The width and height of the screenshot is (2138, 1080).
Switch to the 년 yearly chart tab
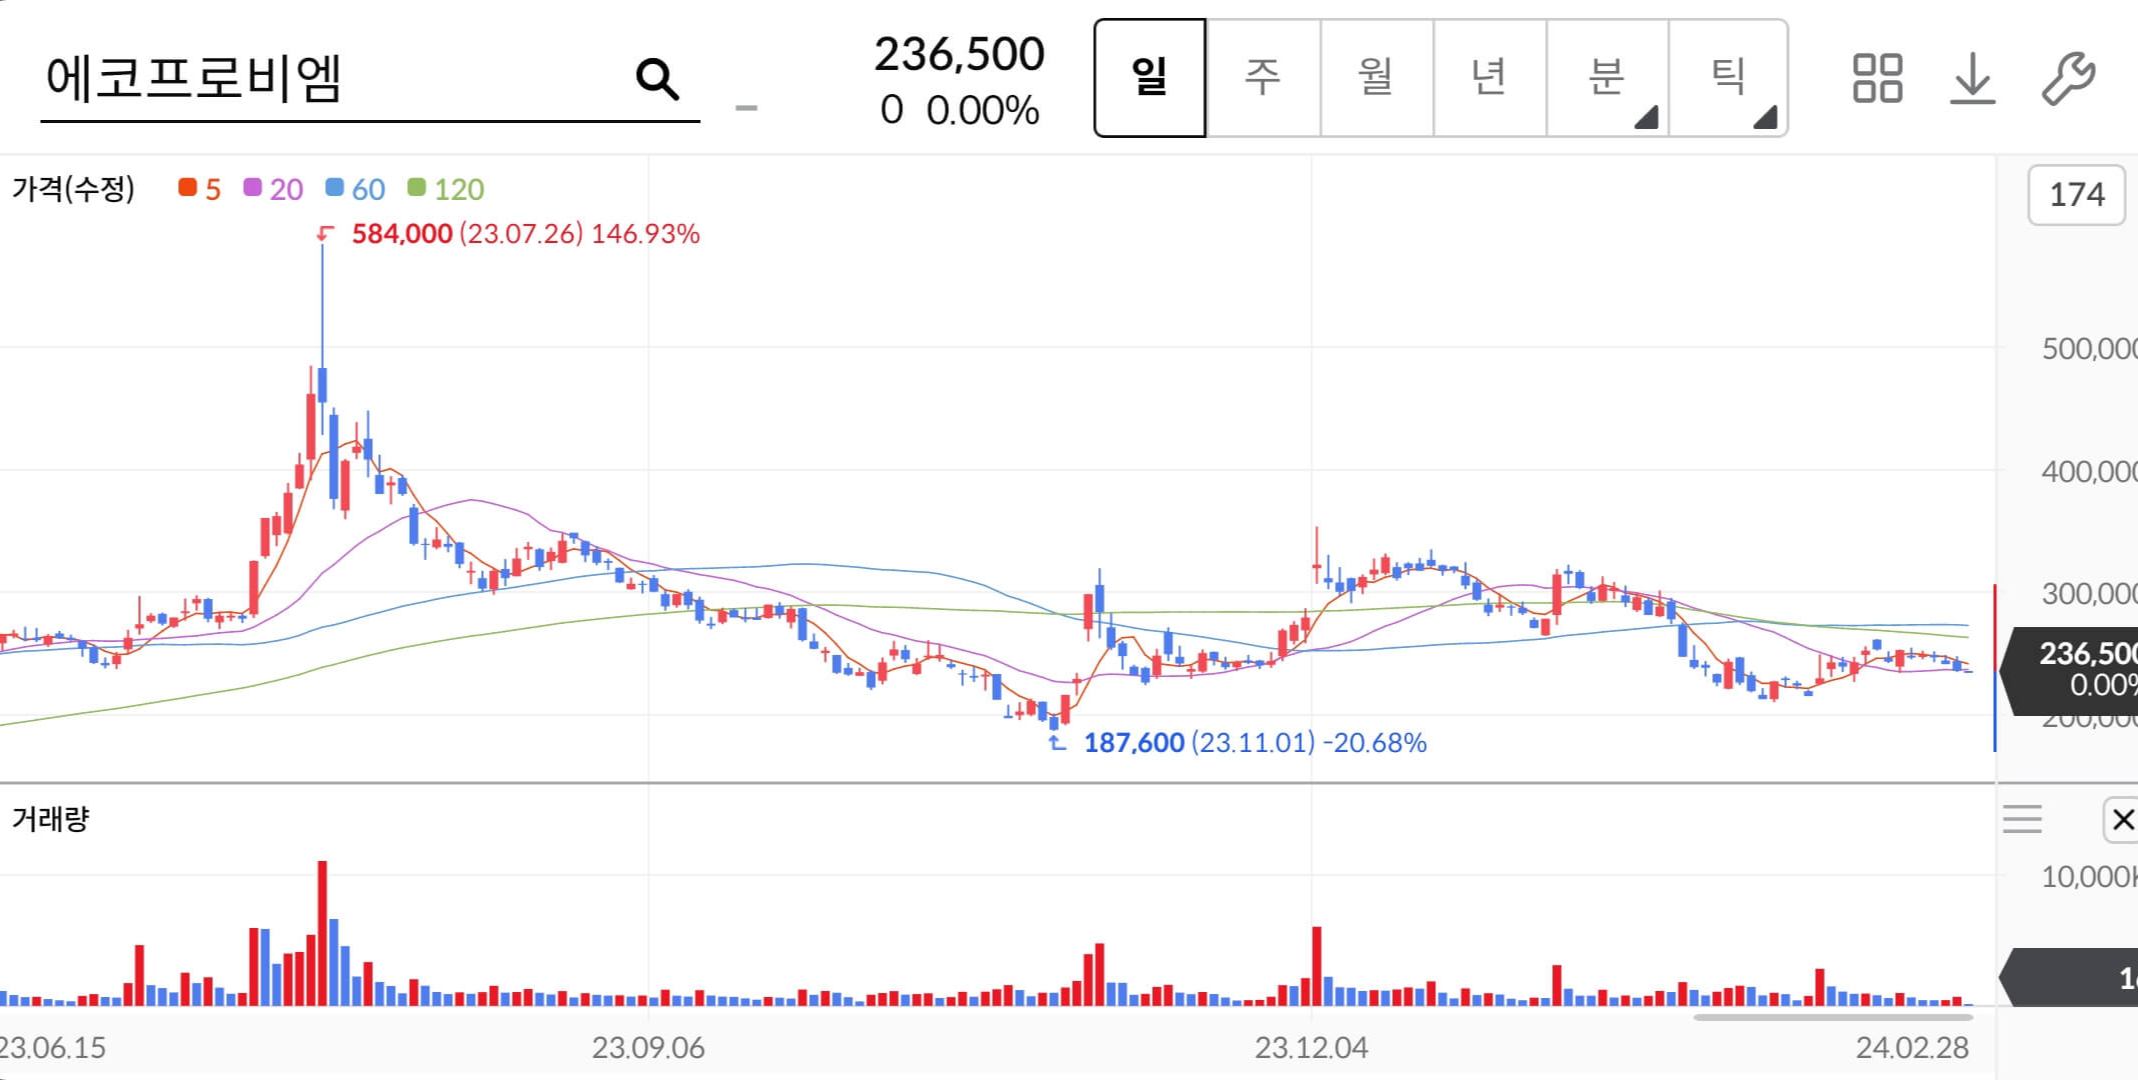(x=1490, y=80)
